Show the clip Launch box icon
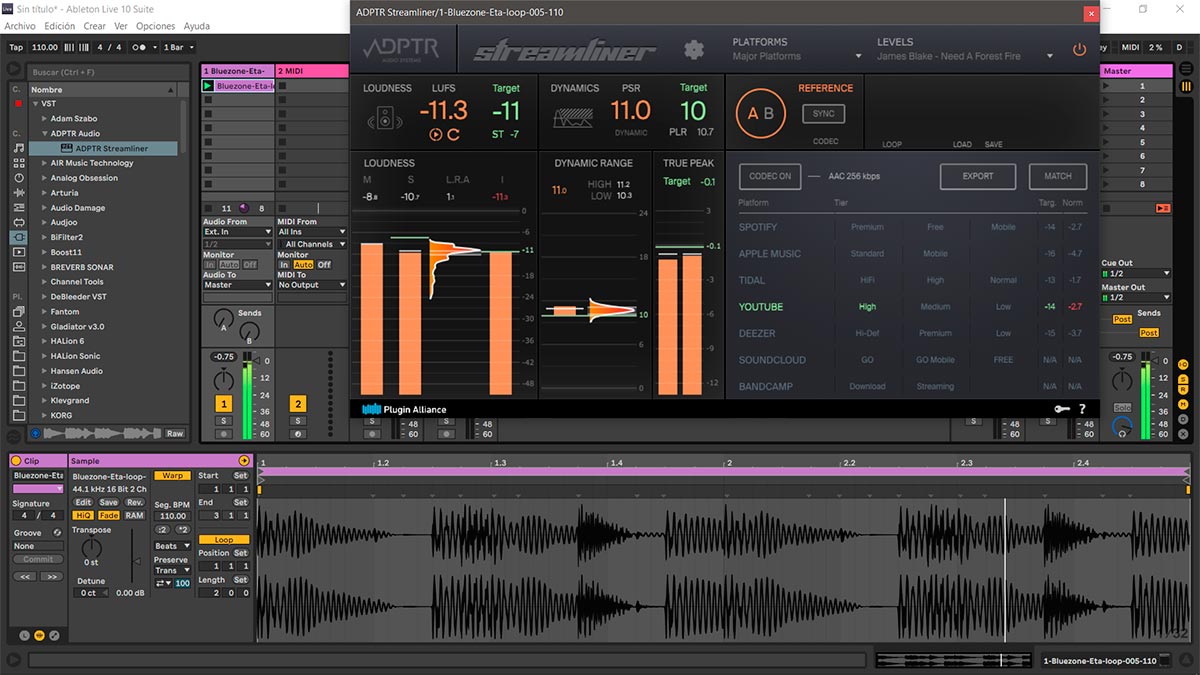The width and height of the screenshot is (1200, 675). coord(24,635)
